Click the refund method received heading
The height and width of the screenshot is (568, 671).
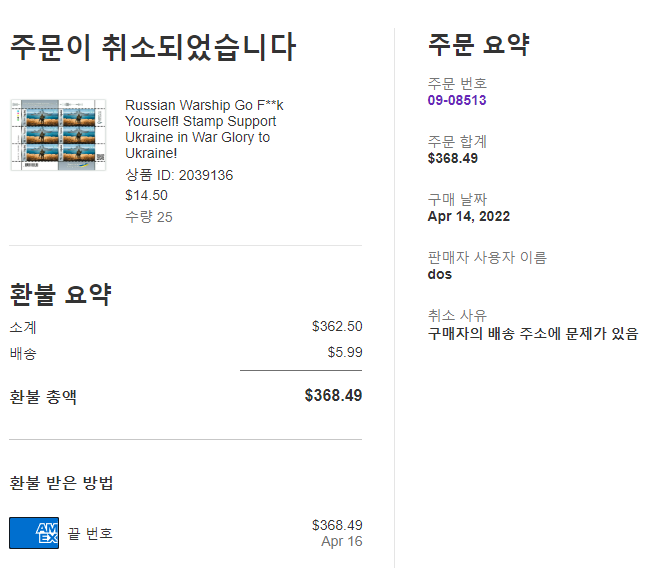point(61,483)
